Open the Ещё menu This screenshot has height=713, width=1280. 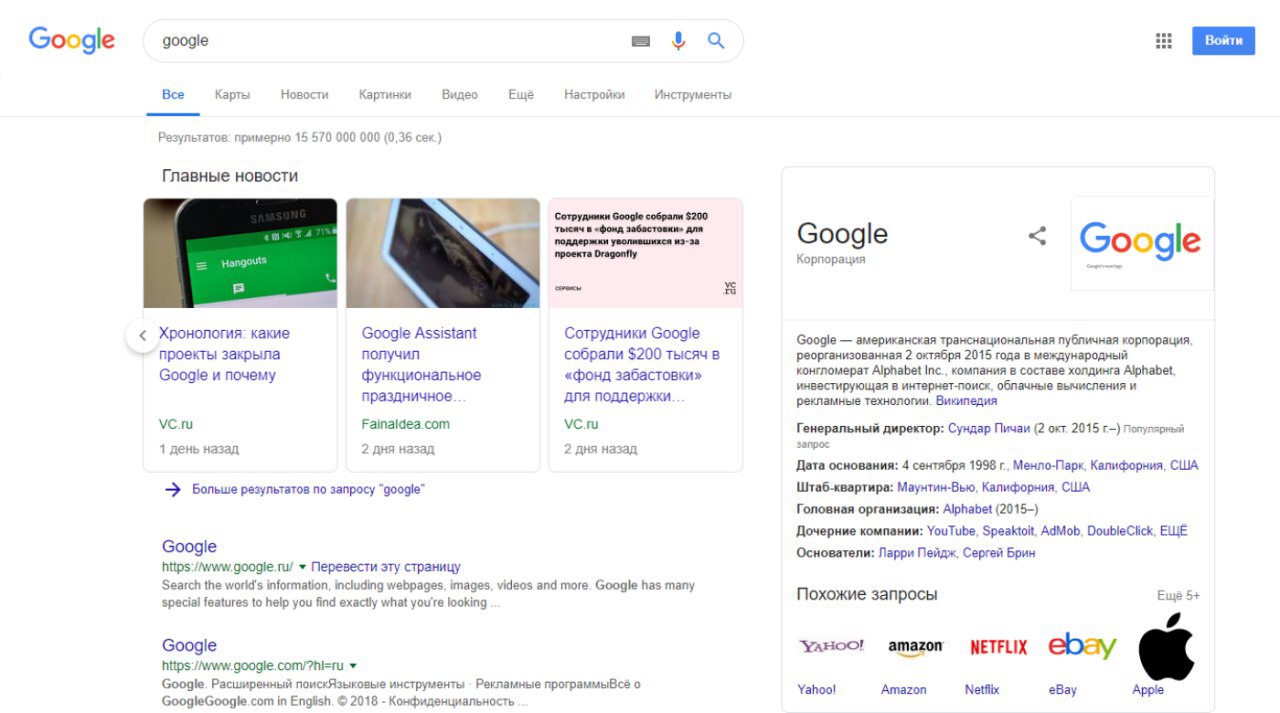tap(521, 95)
